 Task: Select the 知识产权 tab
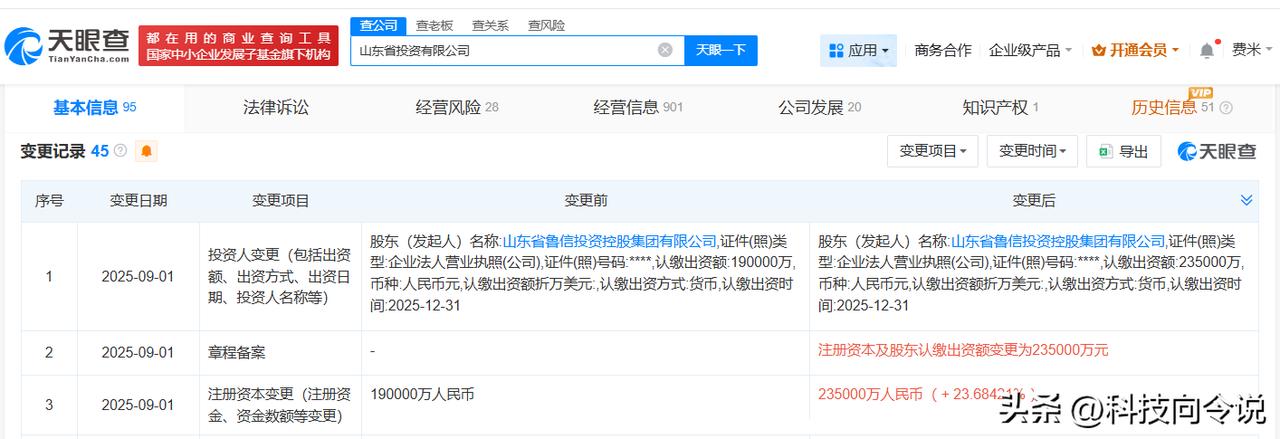(1000, 107)
